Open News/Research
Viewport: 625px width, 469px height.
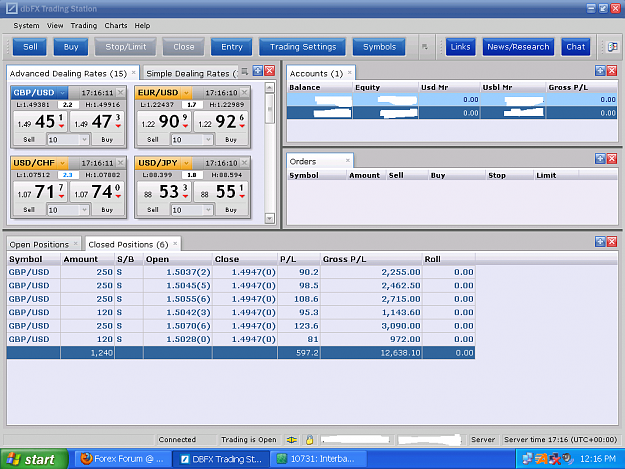(518, 47)
